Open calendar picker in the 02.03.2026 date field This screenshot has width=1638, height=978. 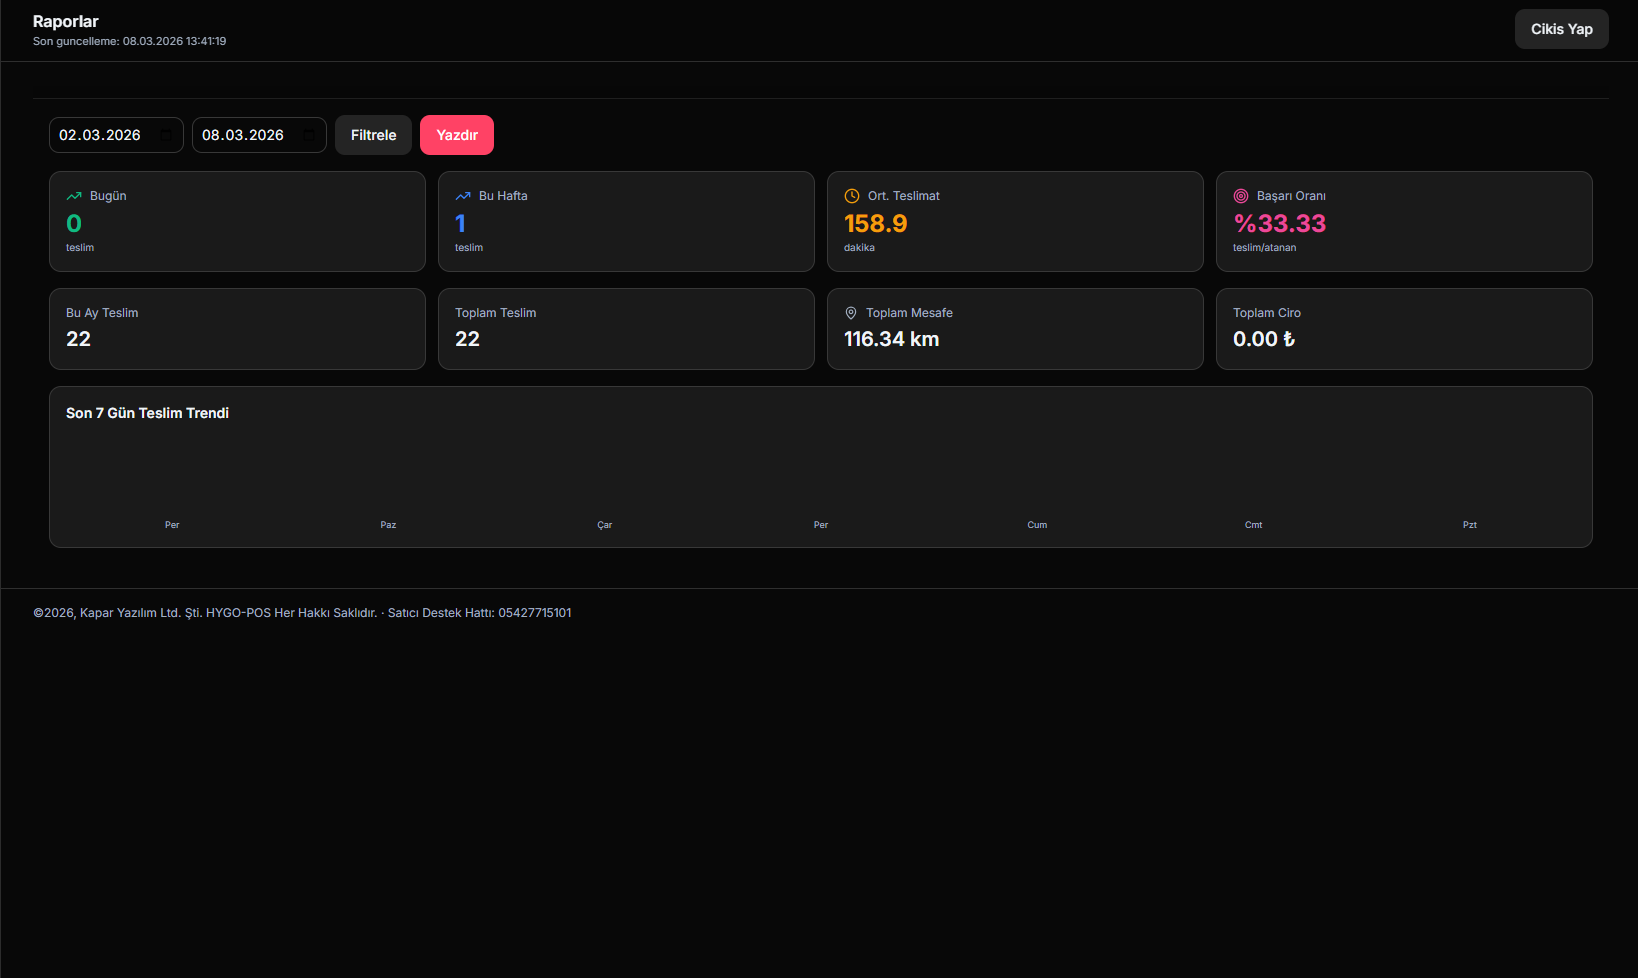point(166,135)
